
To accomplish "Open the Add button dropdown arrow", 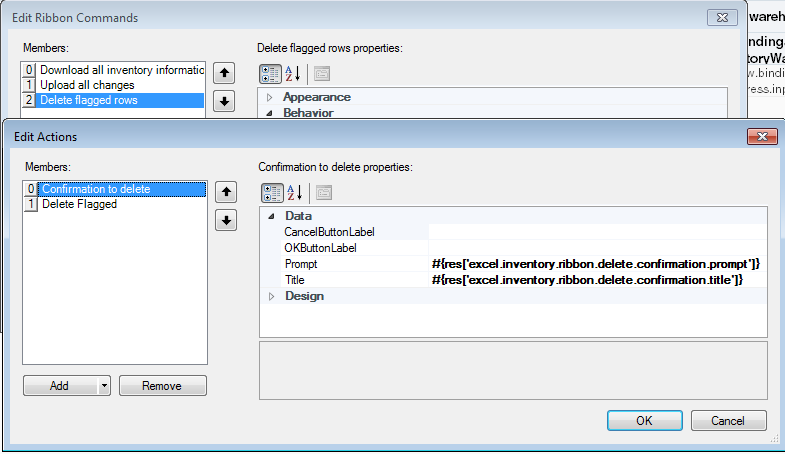I will [x=104, y=386].
